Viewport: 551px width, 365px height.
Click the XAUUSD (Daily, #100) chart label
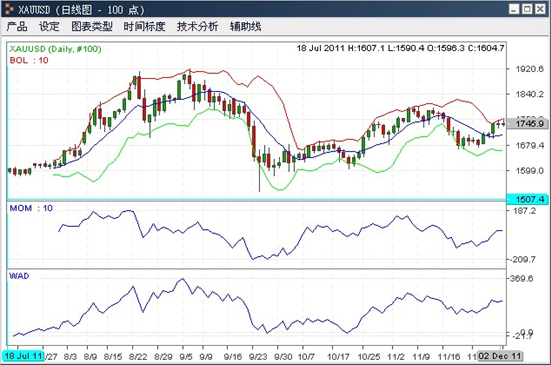click(55, 49)
